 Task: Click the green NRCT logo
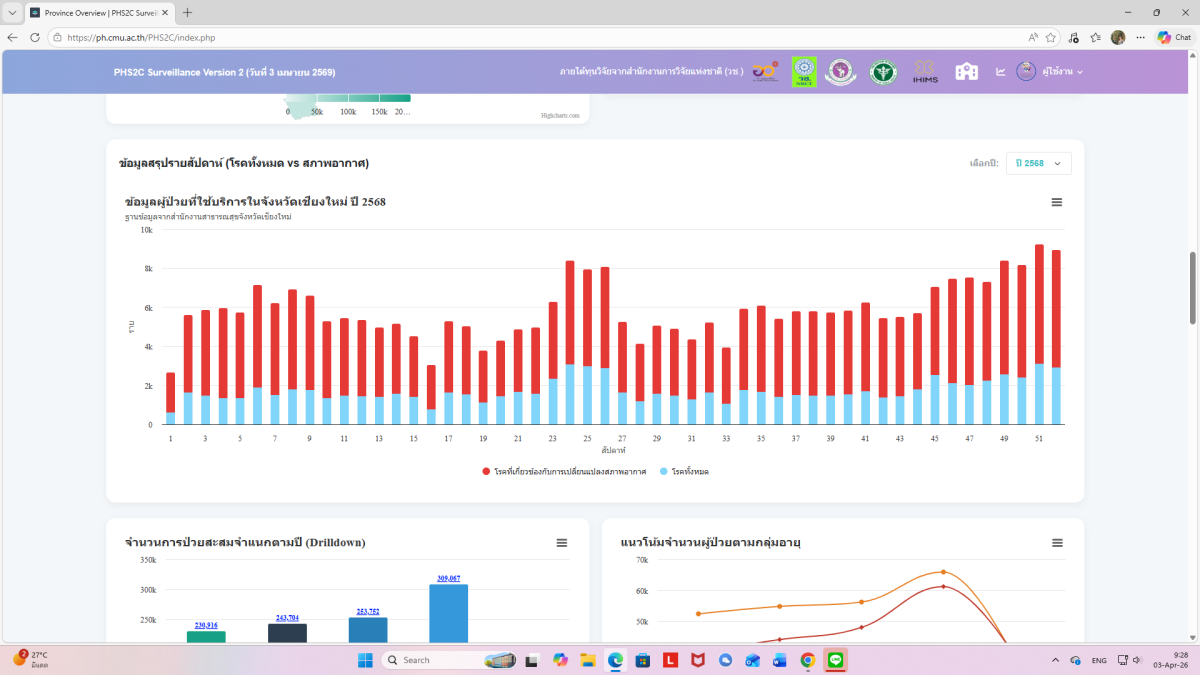(804, 72)
